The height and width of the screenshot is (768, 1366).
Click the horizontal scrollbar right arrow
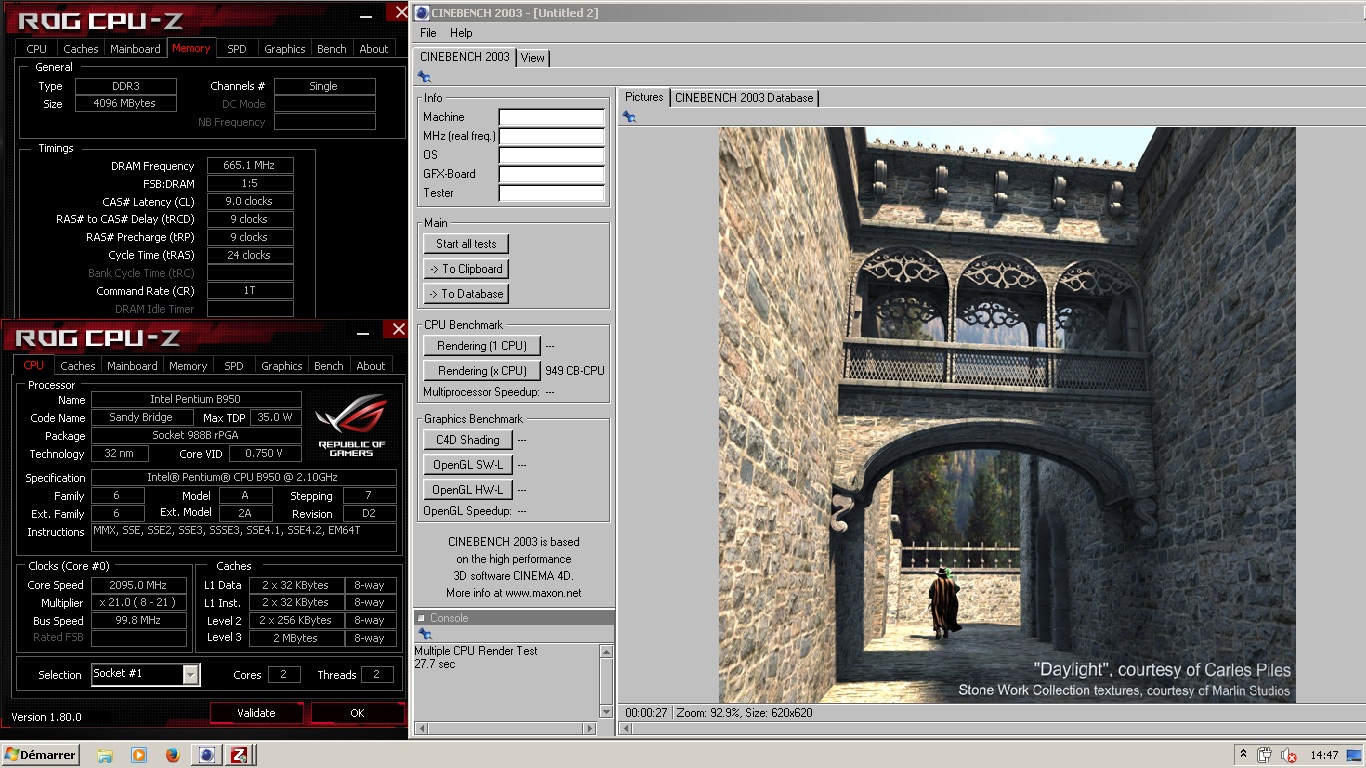pos(590,729)
